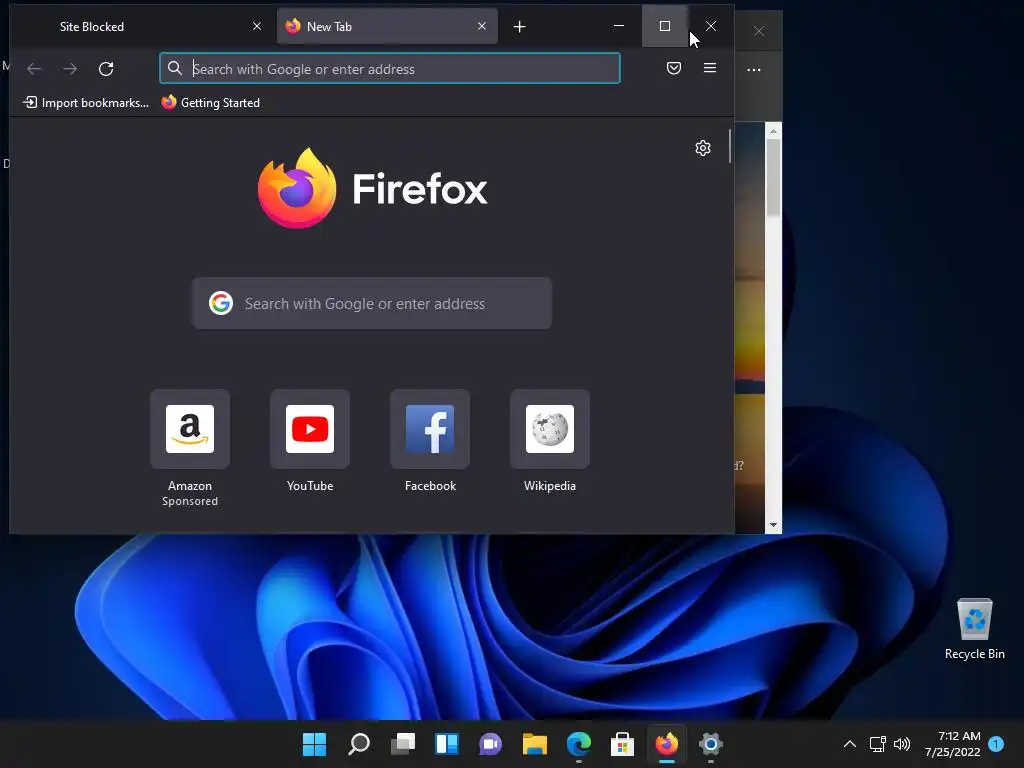Open a new tab with plus button
1024x768 pixels.
(520, 27)
